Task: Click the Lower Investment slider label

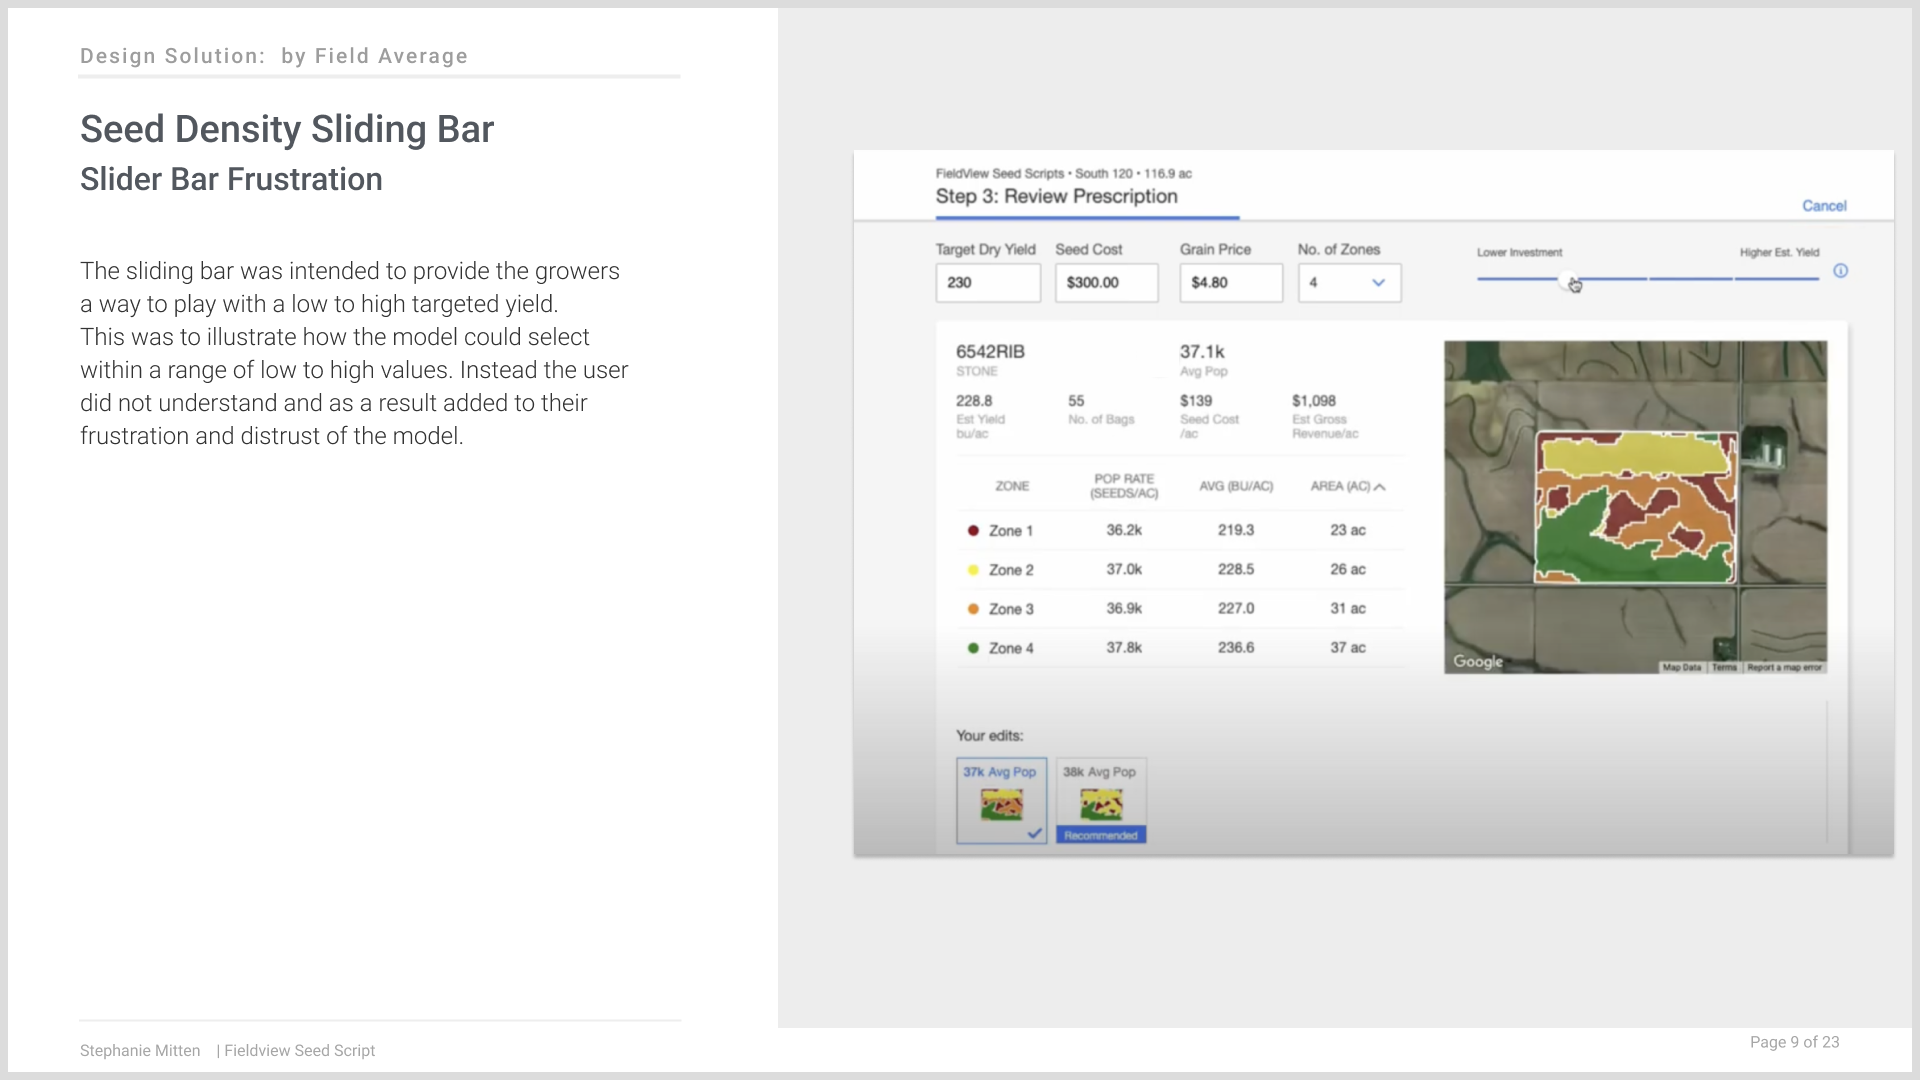Action: [x=1519, y=253]
